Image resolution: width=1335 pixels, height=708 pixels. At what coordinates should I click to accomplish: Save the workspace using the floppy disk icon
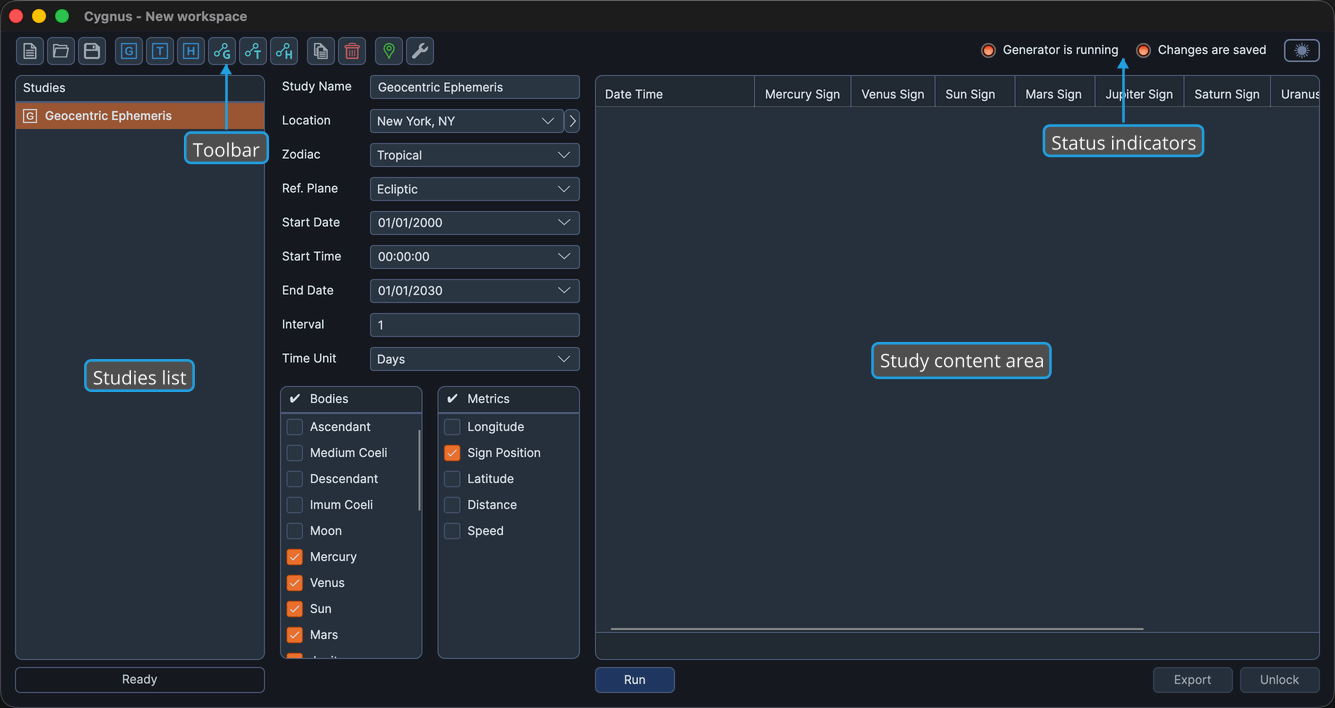[x=92, y=51]
